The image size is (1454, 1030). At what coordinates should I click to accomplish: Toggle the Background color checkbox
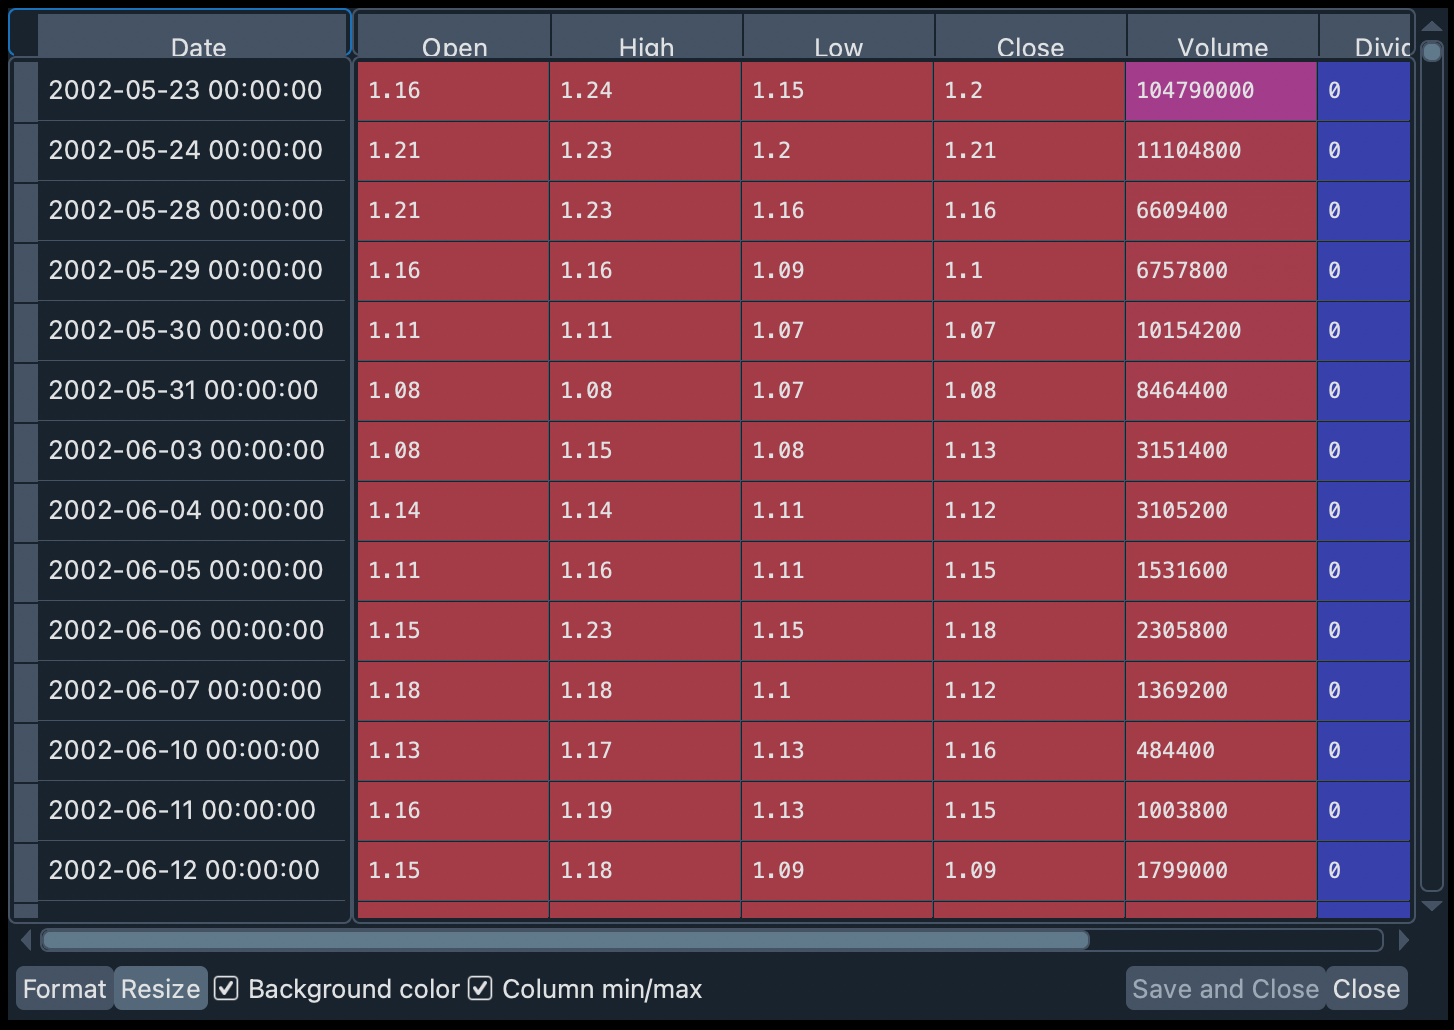(x=227, y=988)
